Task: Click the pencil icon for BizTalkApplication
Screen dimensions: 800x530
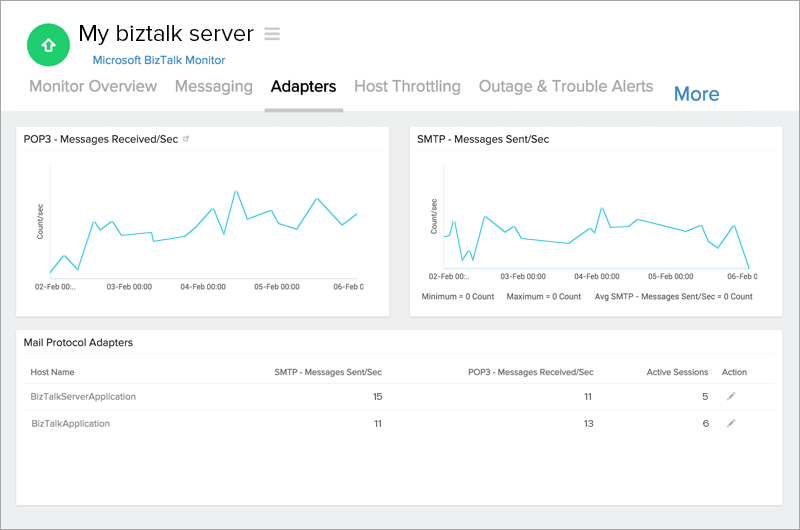Action: click(731, 423)
